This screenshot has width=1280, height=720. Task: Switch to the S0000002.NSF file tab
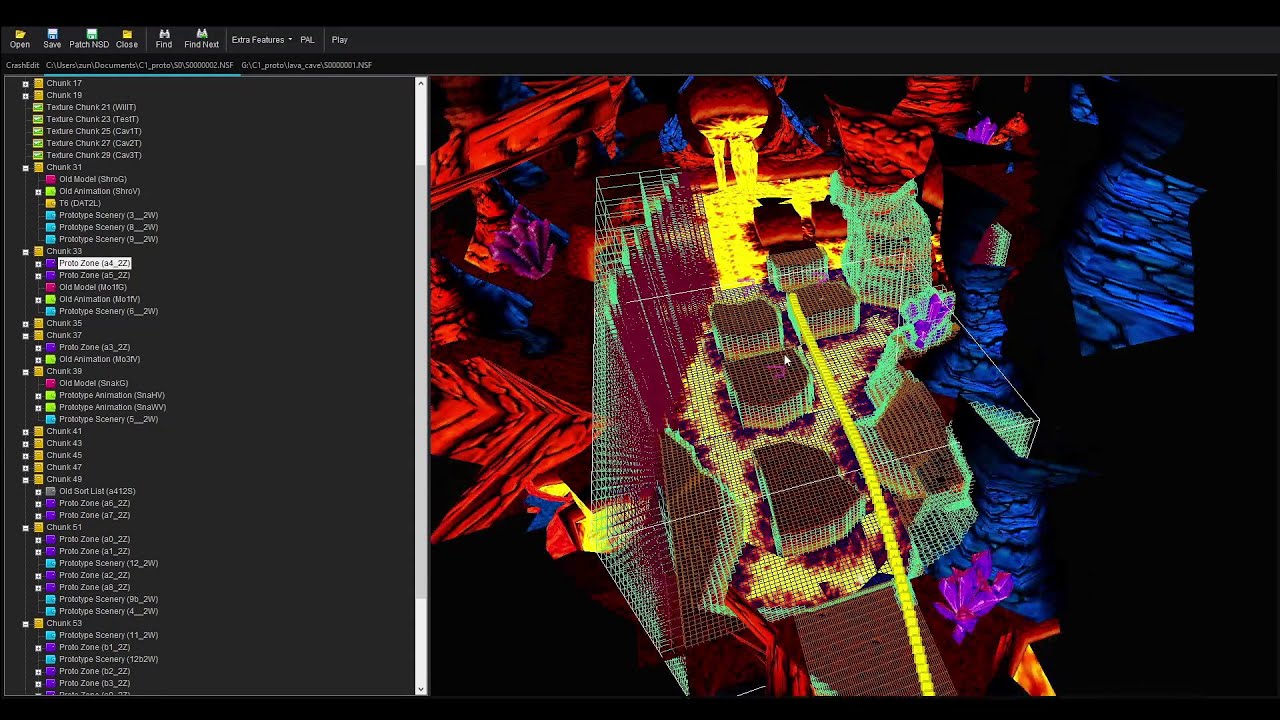(140, 65)
